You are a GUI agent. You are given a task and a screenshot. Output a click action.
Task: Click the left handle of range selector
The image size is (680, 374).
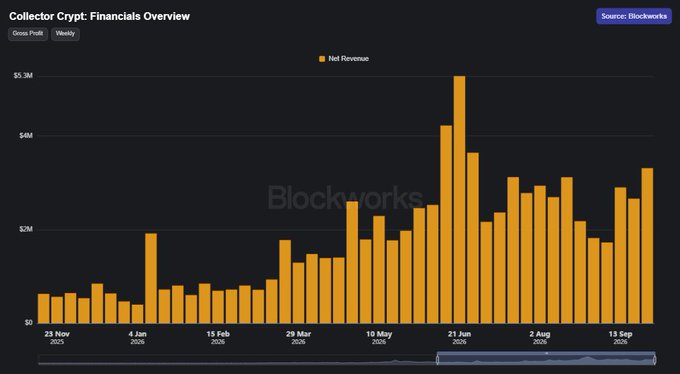click(x=437, y=360)
